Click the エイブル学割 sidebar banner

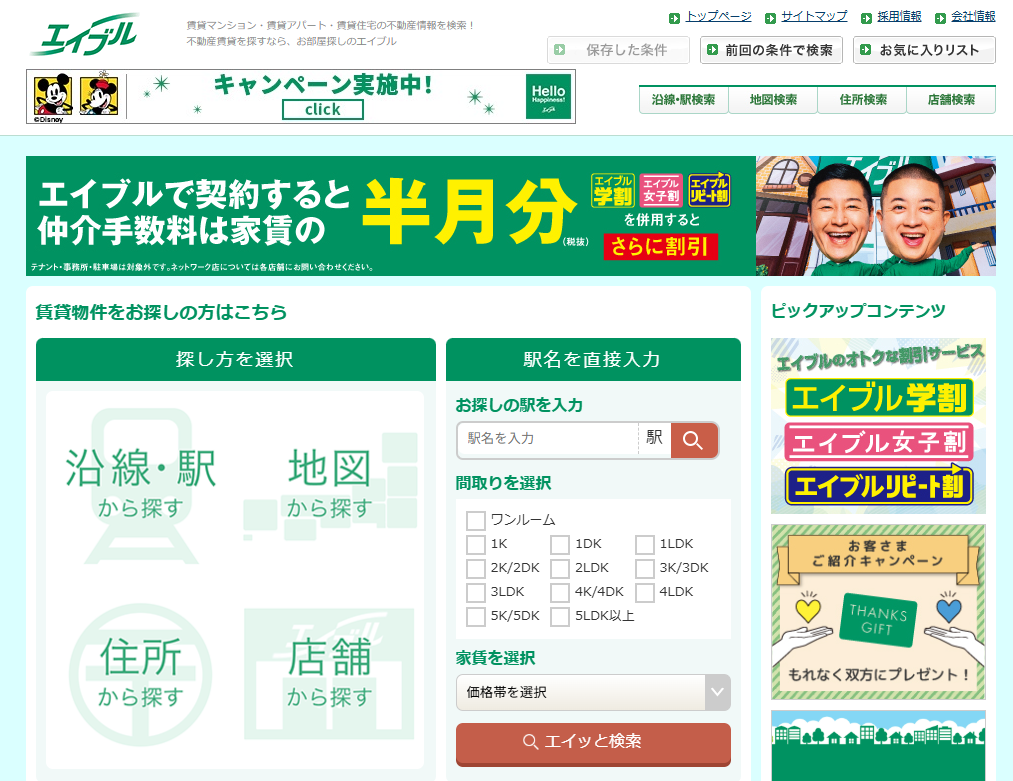[x=879, y=397]
